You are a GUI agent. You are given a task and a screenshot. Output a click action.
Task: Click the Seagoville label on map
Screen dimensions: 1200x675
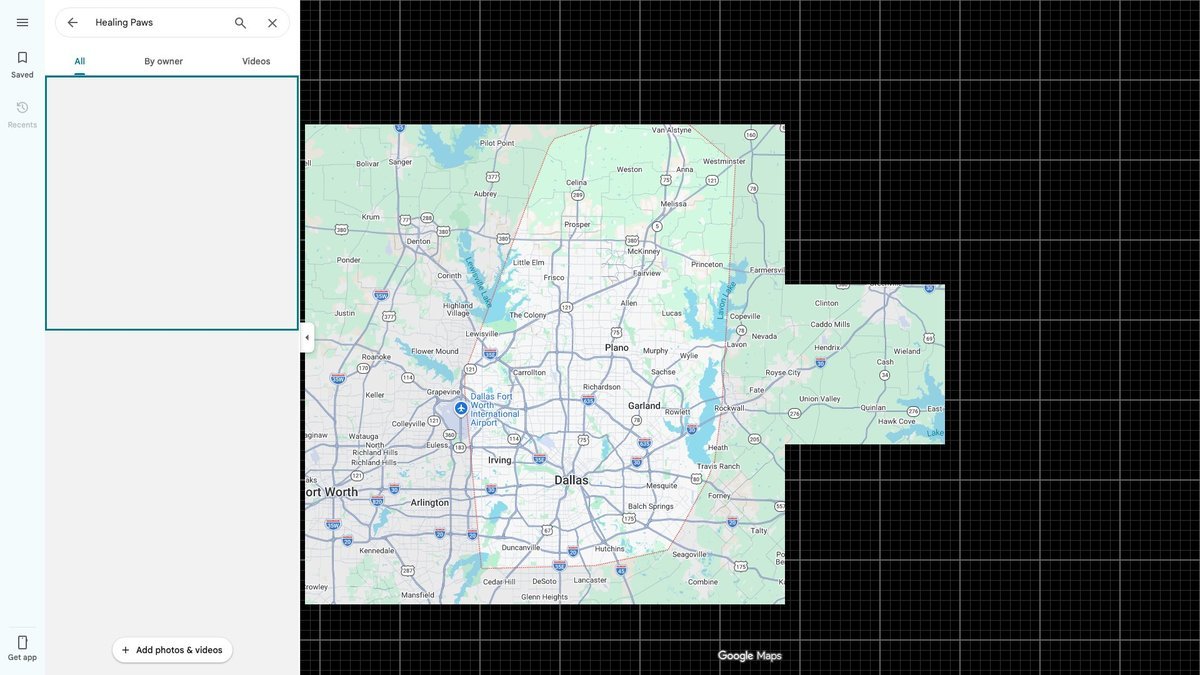point(690,554)
